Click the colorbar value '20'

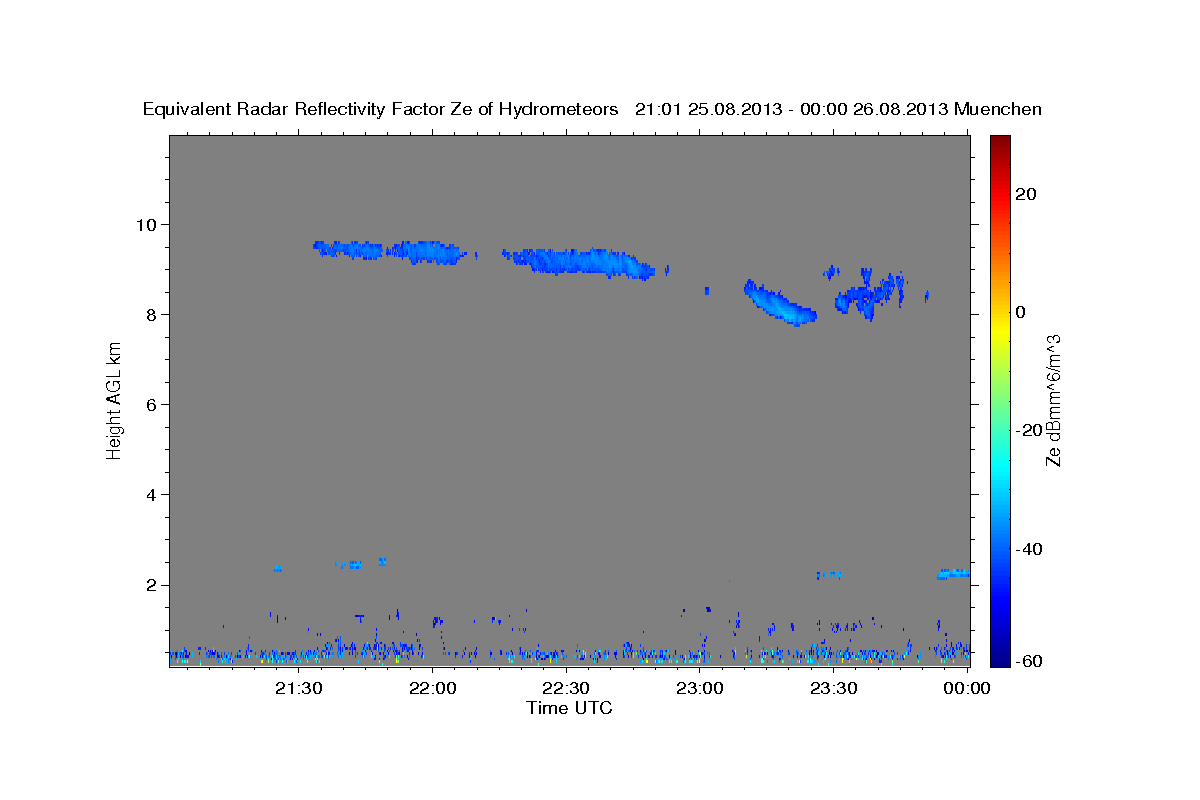[1025, 194]
